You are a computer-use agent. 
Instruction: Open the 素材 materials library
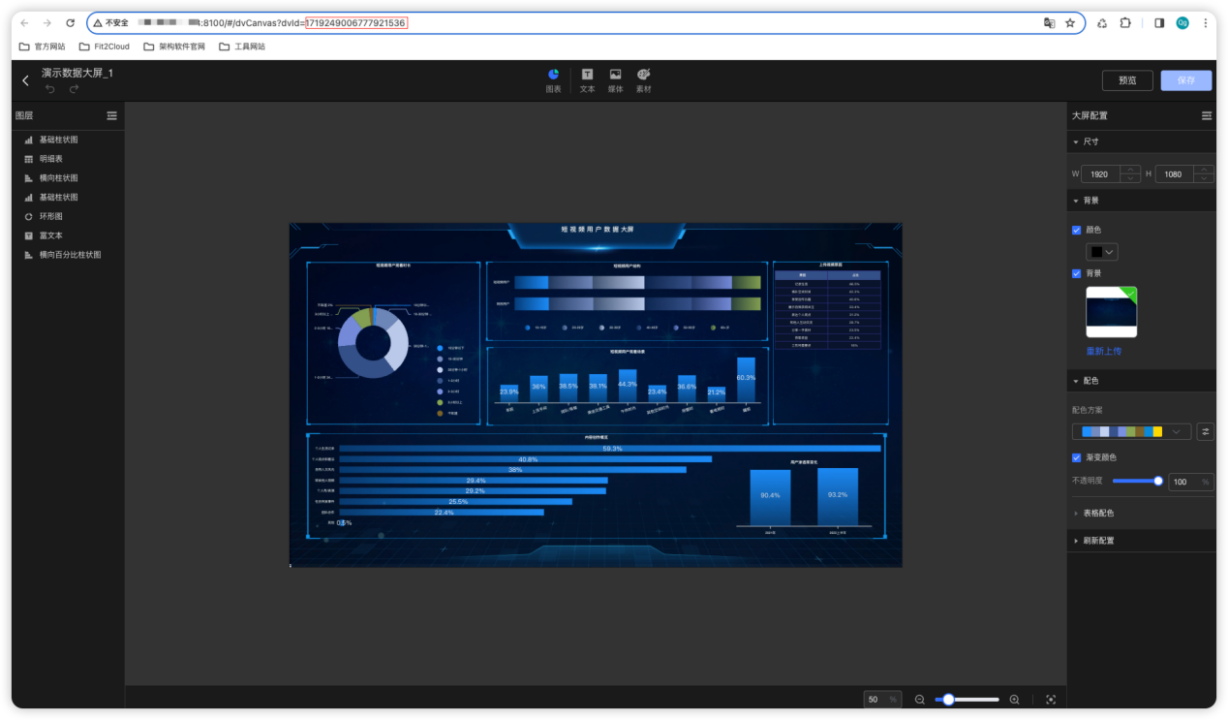coord(644,81)
